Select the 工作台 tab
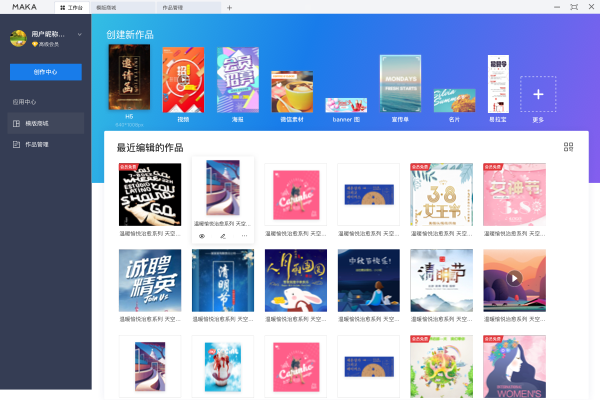Image resolution: width=600 pixels, height=400 pixels. pyautogui.click(x=72, y=8)
